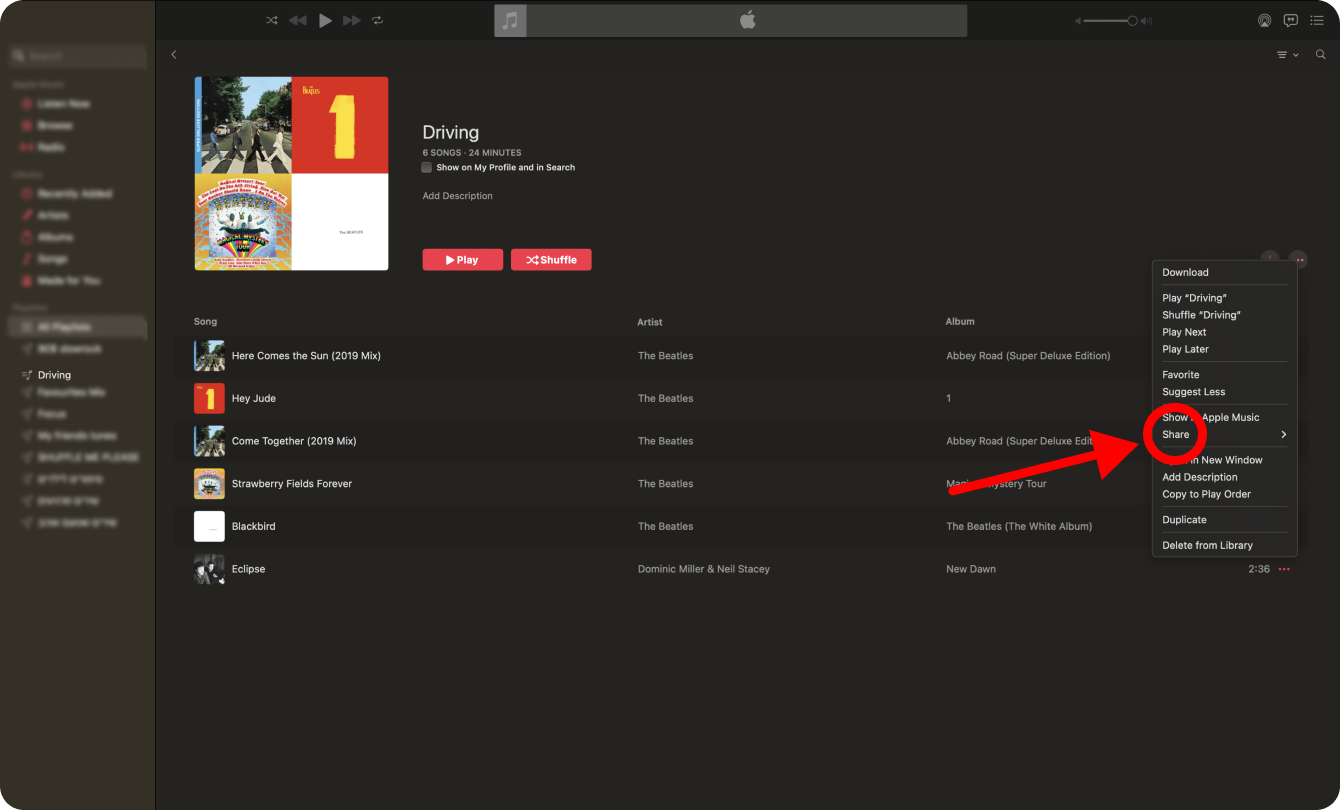The height and width of the screenshot is (810, 1340).
Task: Click the sidebar Search field
Action: 78,56
